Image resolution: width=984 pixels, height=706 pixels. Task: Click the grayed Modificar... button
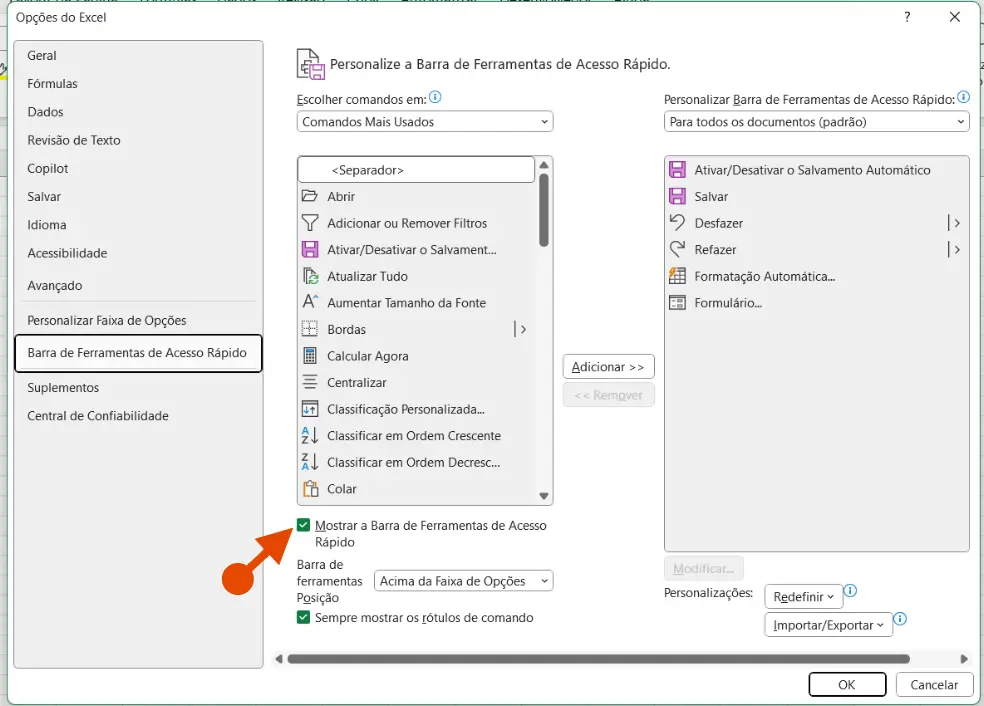(x=703, y=569)
